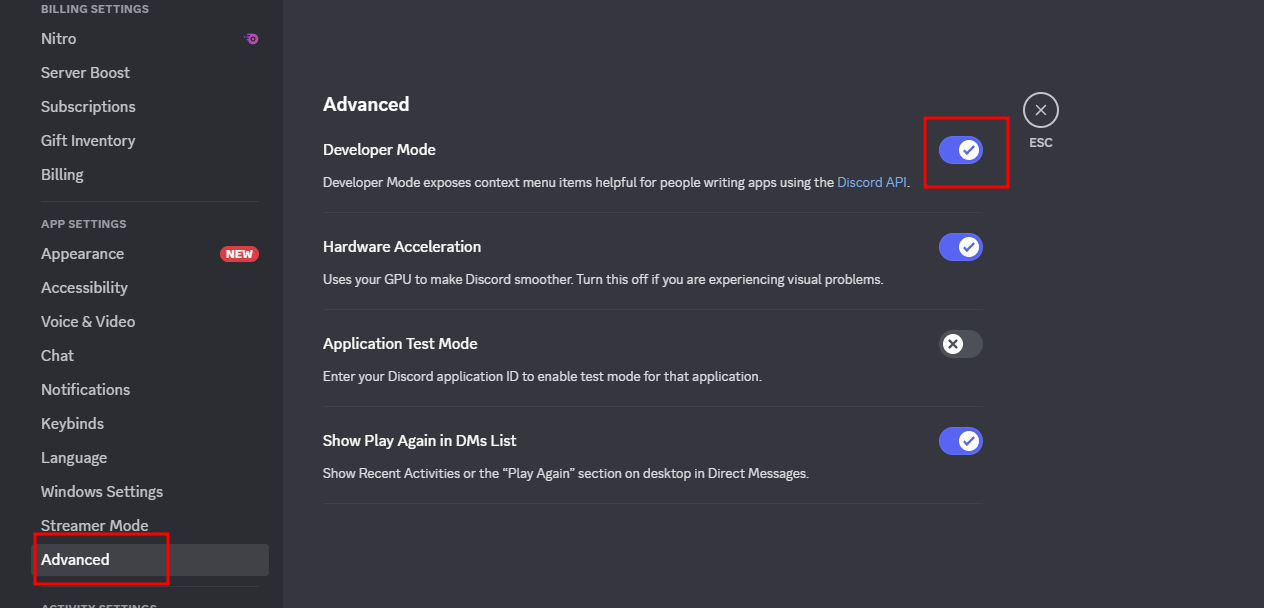Screen dimensions: 1264x608
Task: Open Notifications settings
Action: pos(150,390)
